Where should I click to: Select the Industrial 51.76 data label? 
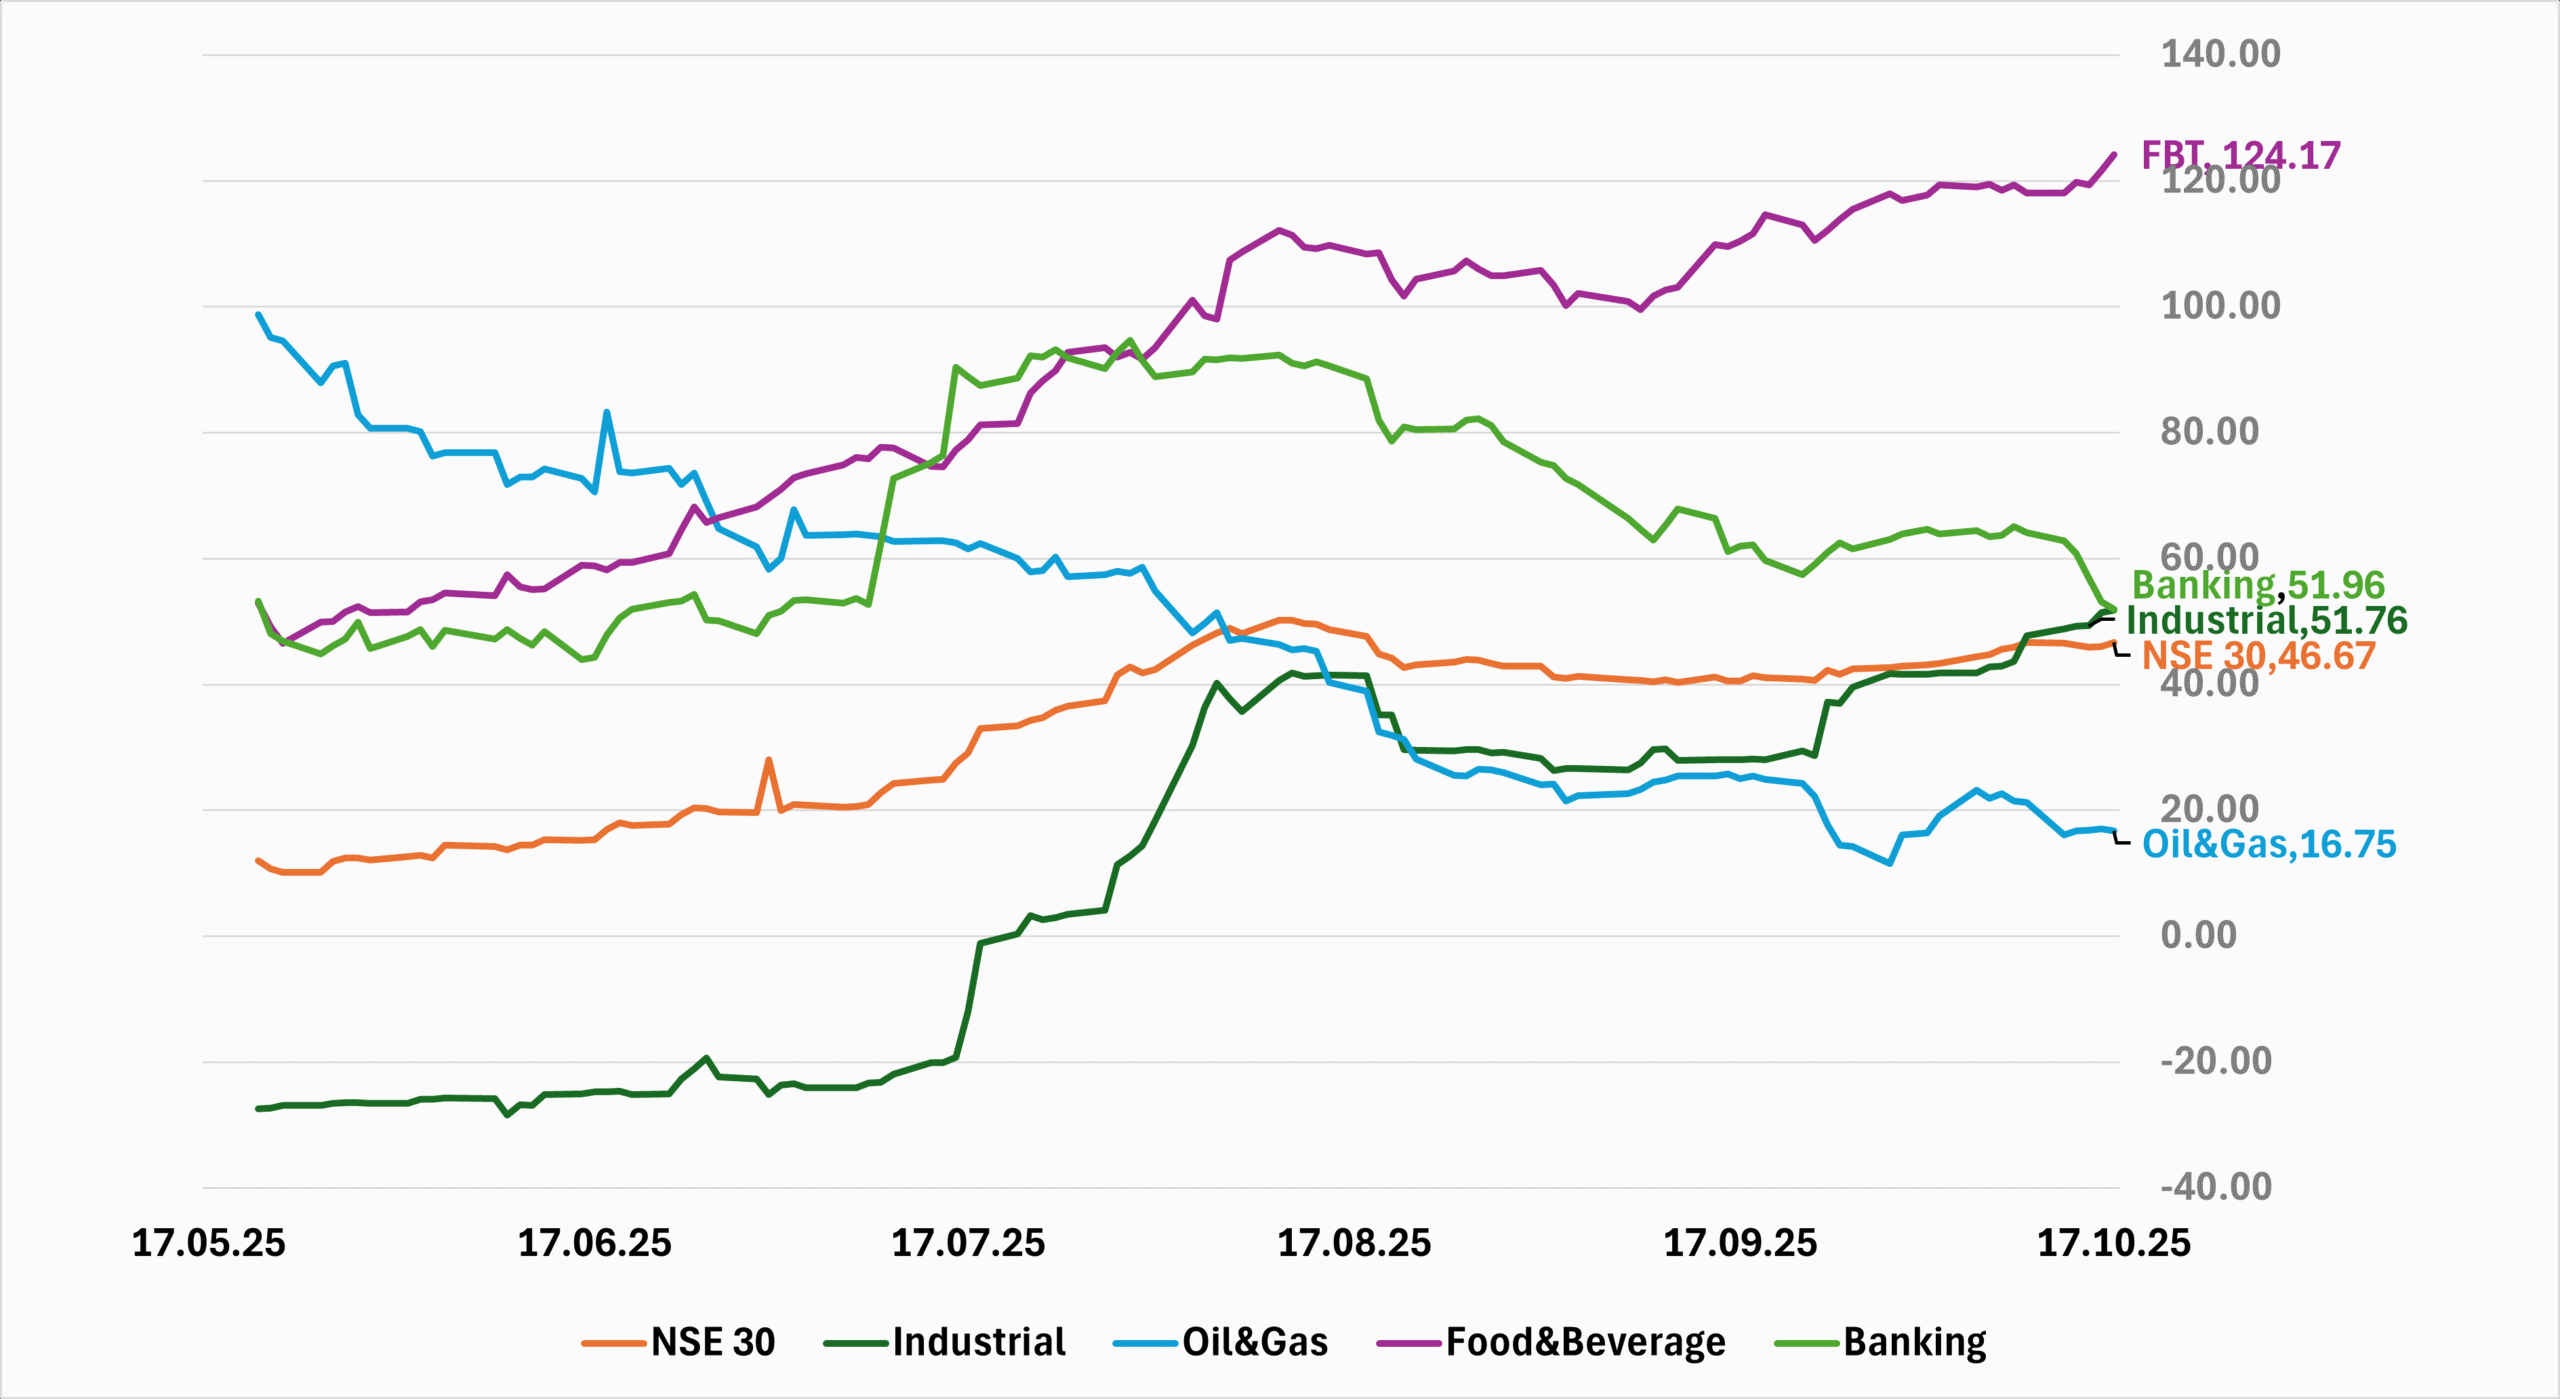pos(2266,620)
